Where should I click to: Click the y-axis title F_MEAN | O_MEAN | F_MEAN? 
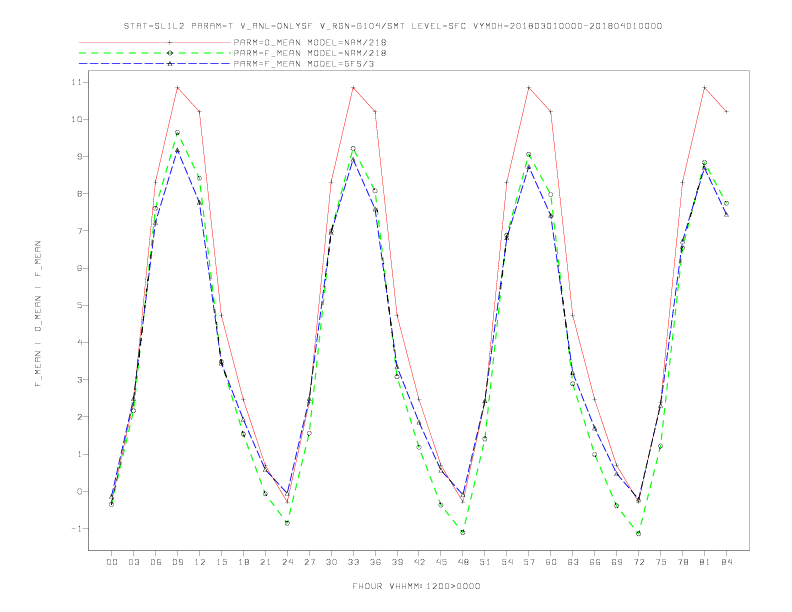38,314
